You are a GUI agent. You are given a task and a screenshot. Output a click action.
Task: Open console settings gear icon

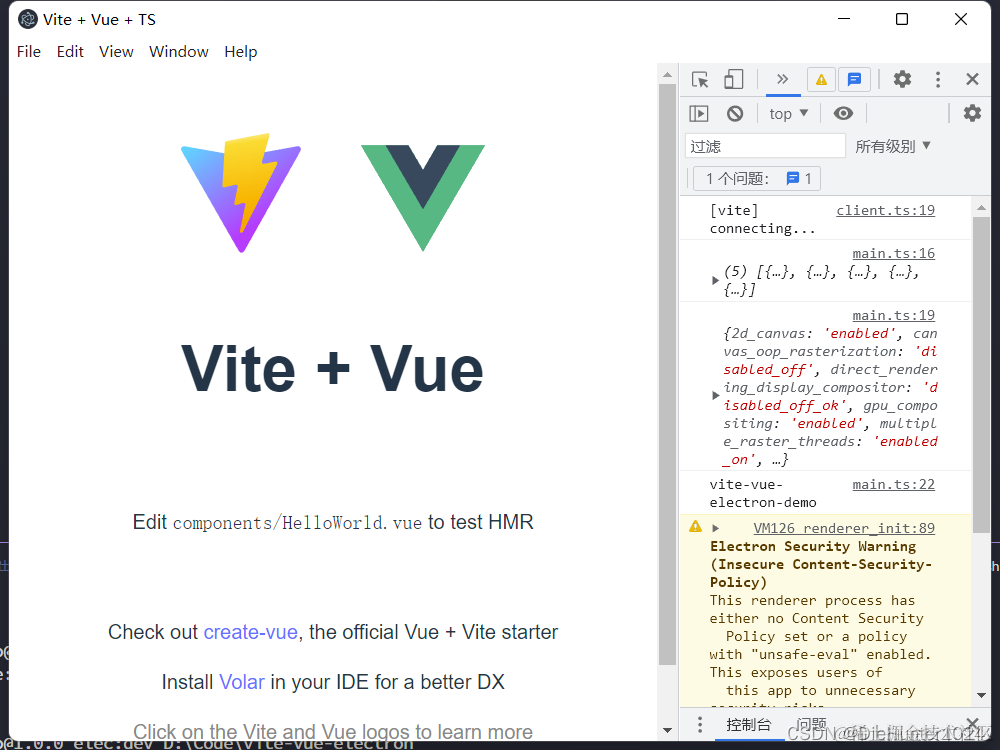point(972,114)
